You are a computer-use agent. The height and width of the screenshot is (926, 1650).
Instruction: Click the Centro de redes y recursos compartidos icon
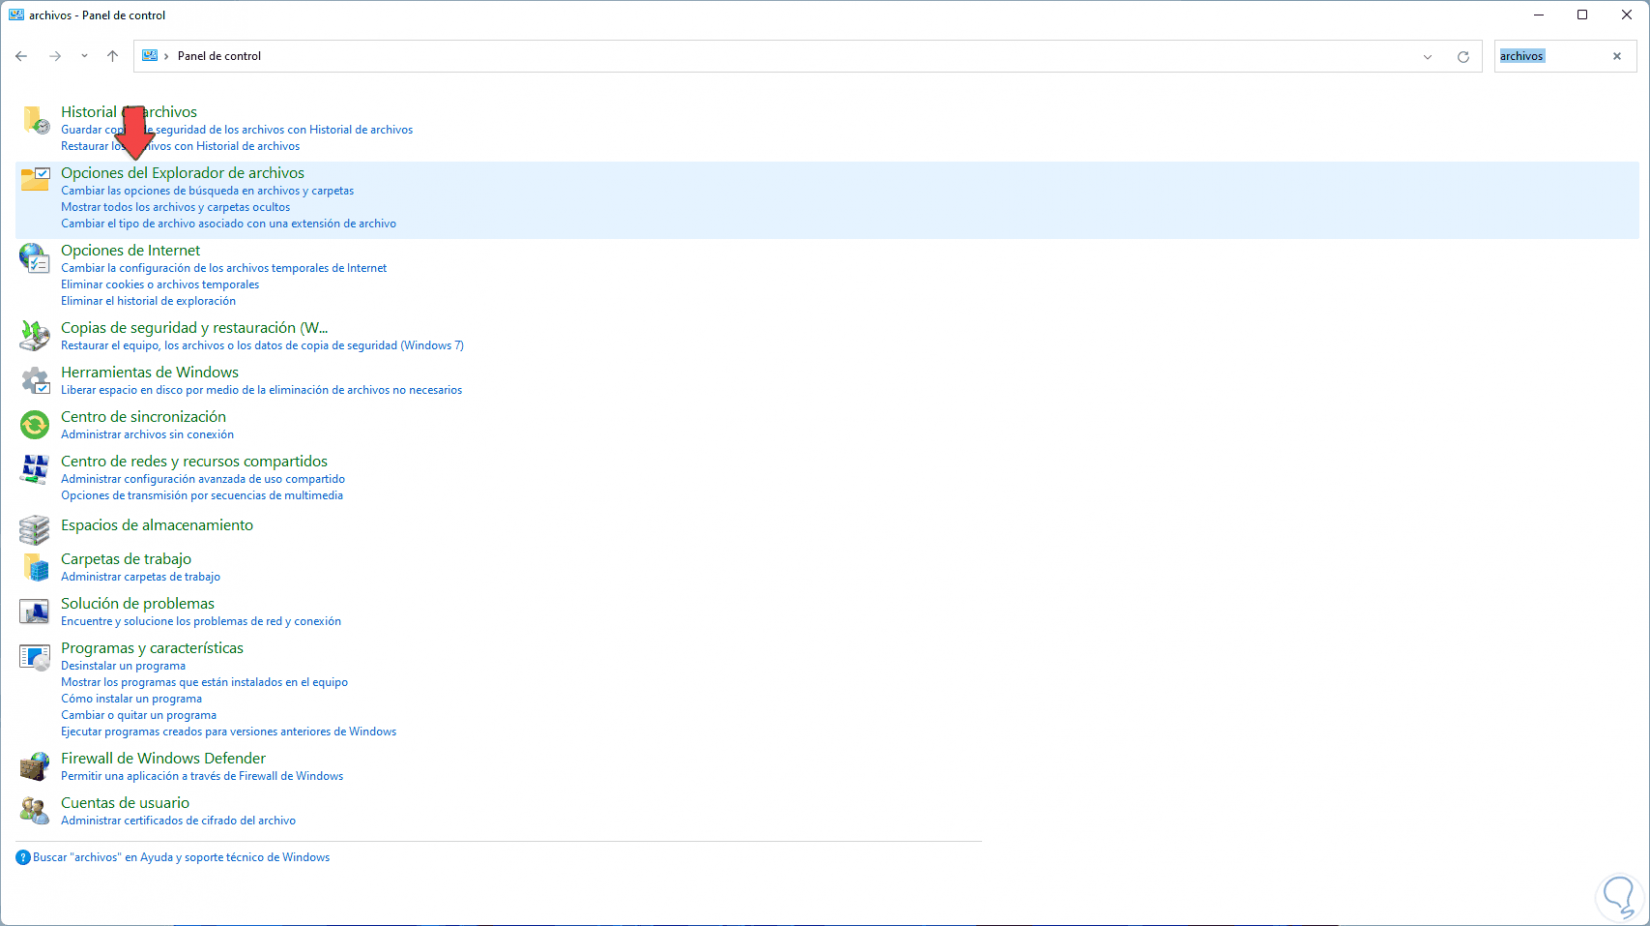35,469
